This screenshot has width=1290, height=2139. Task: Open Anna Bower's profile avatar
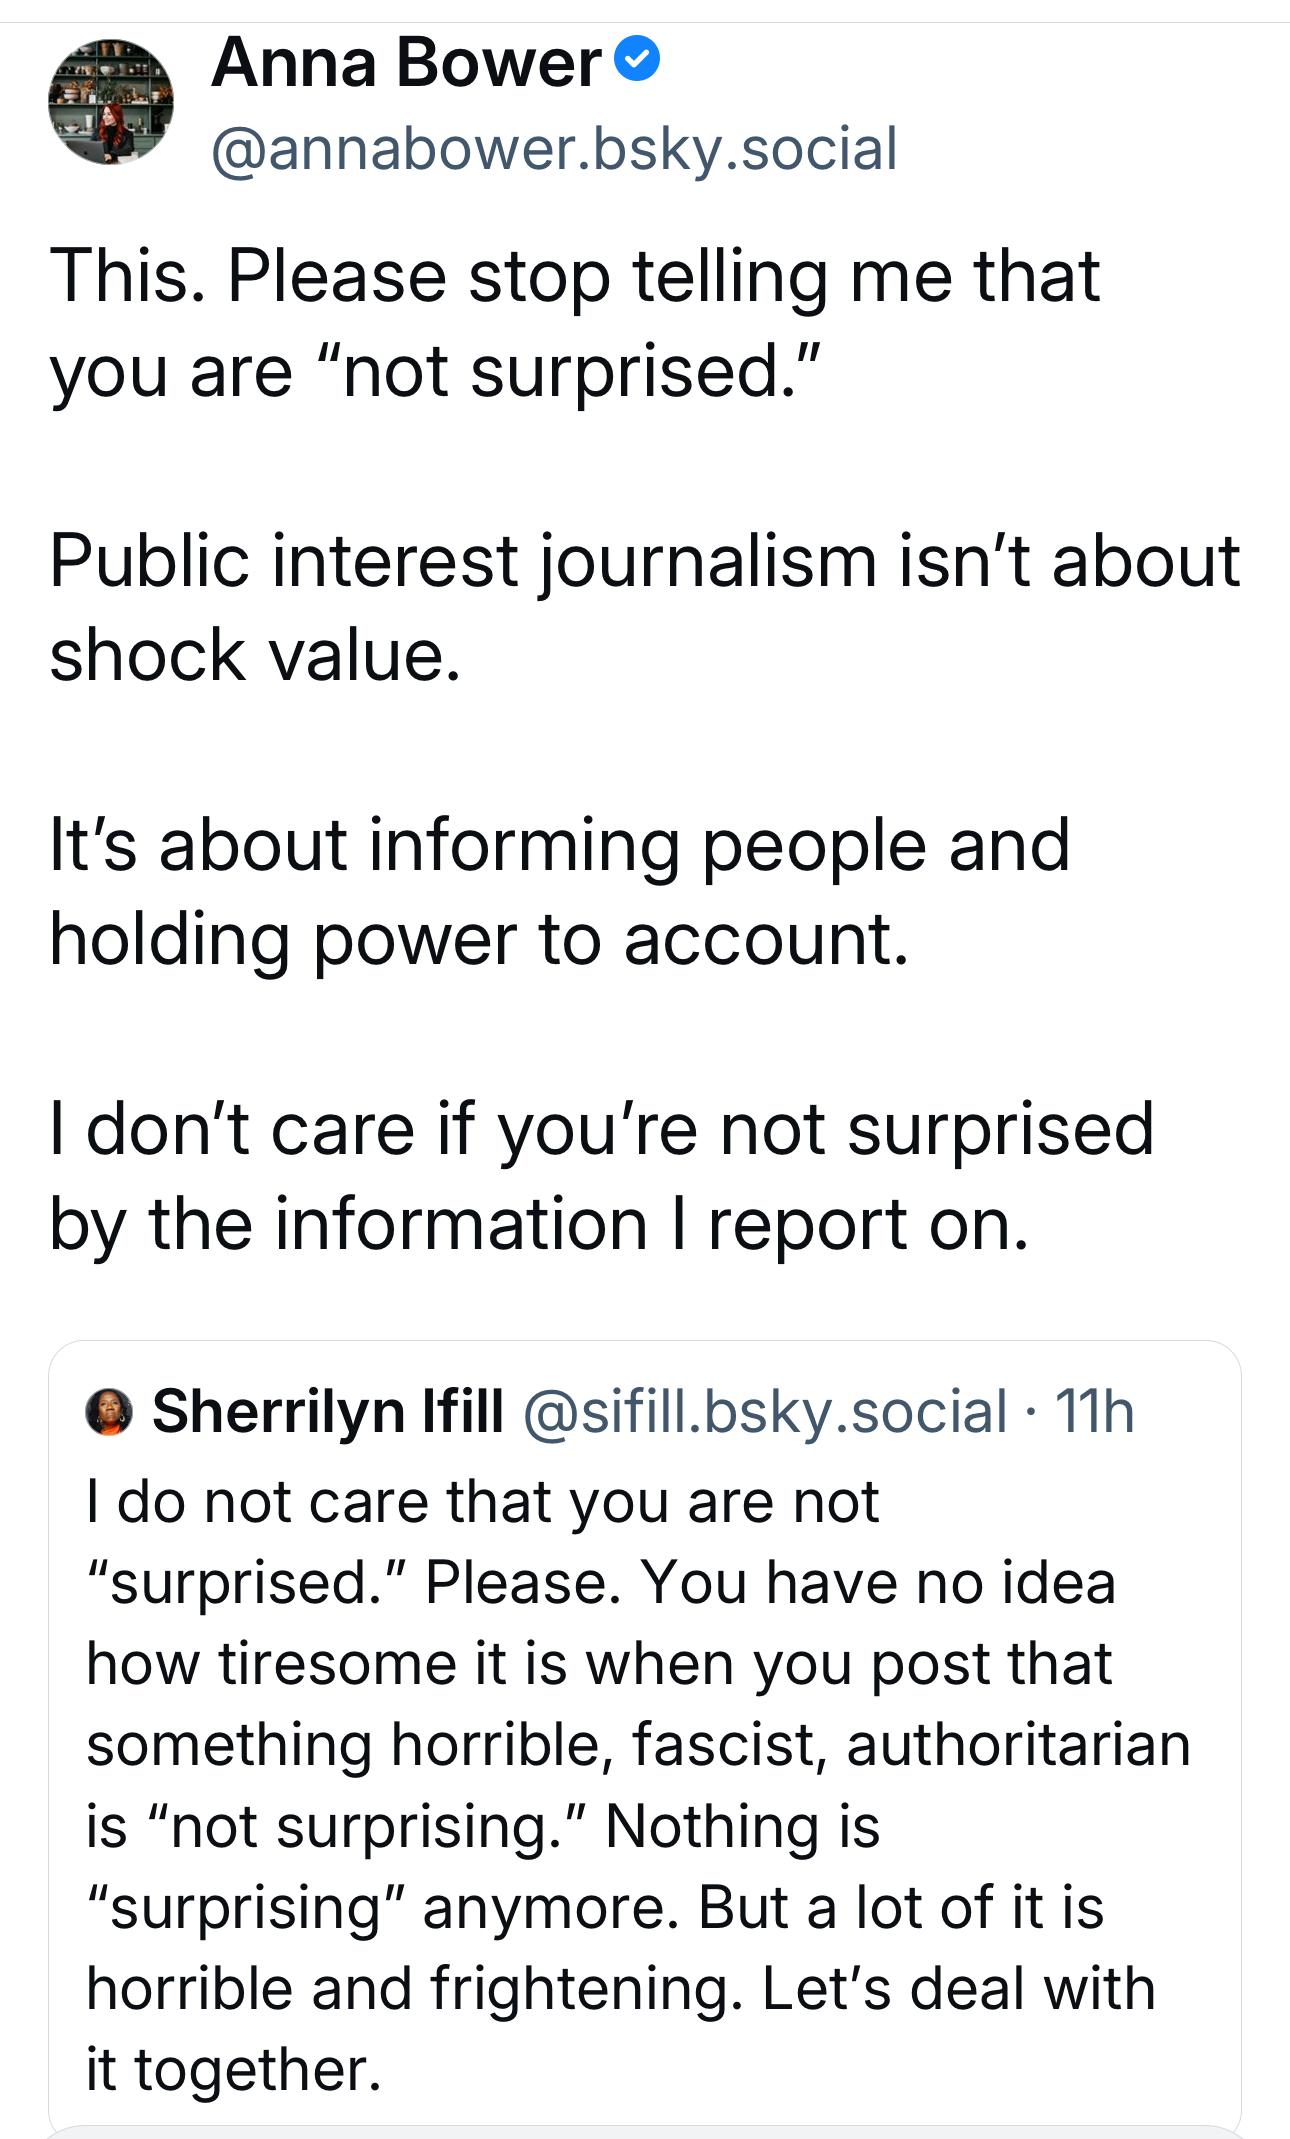tap(110, 102)
